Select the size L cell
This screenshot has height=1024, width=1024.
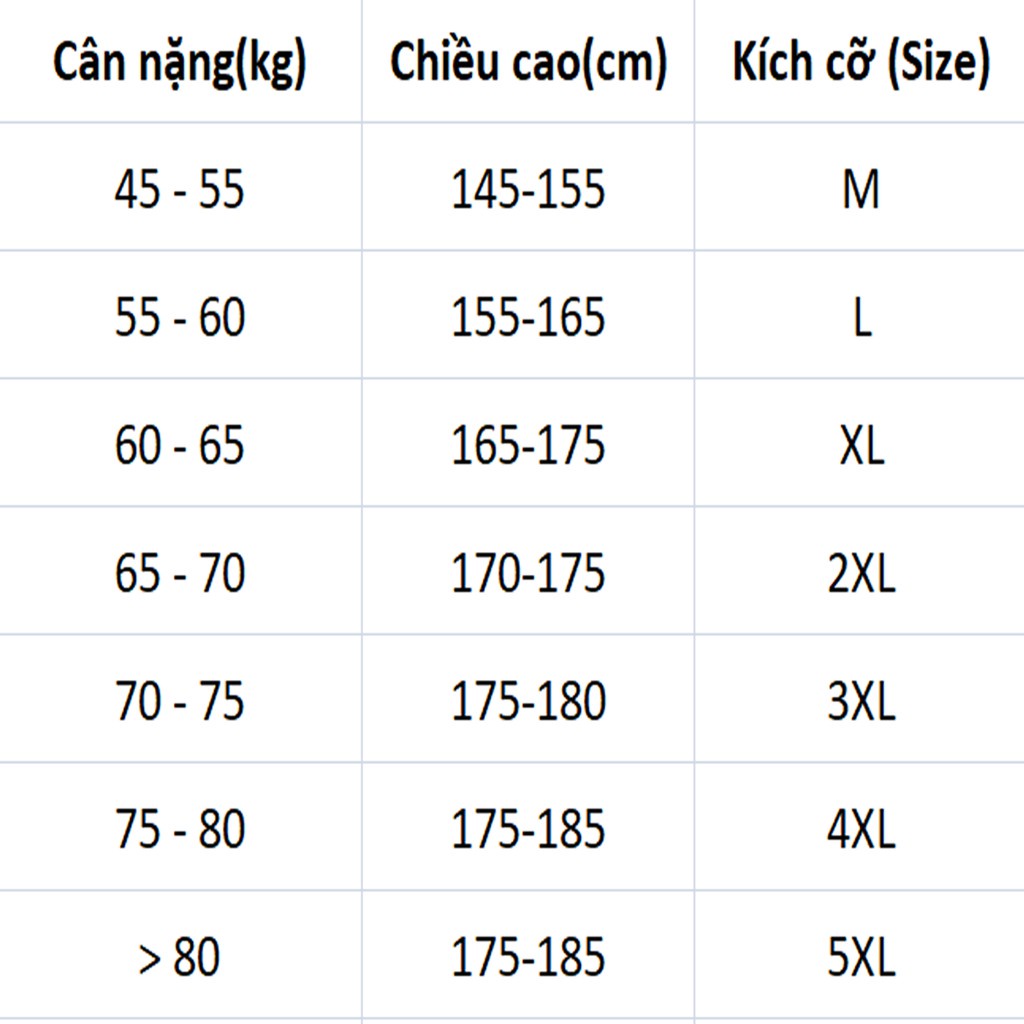(860, 316)
